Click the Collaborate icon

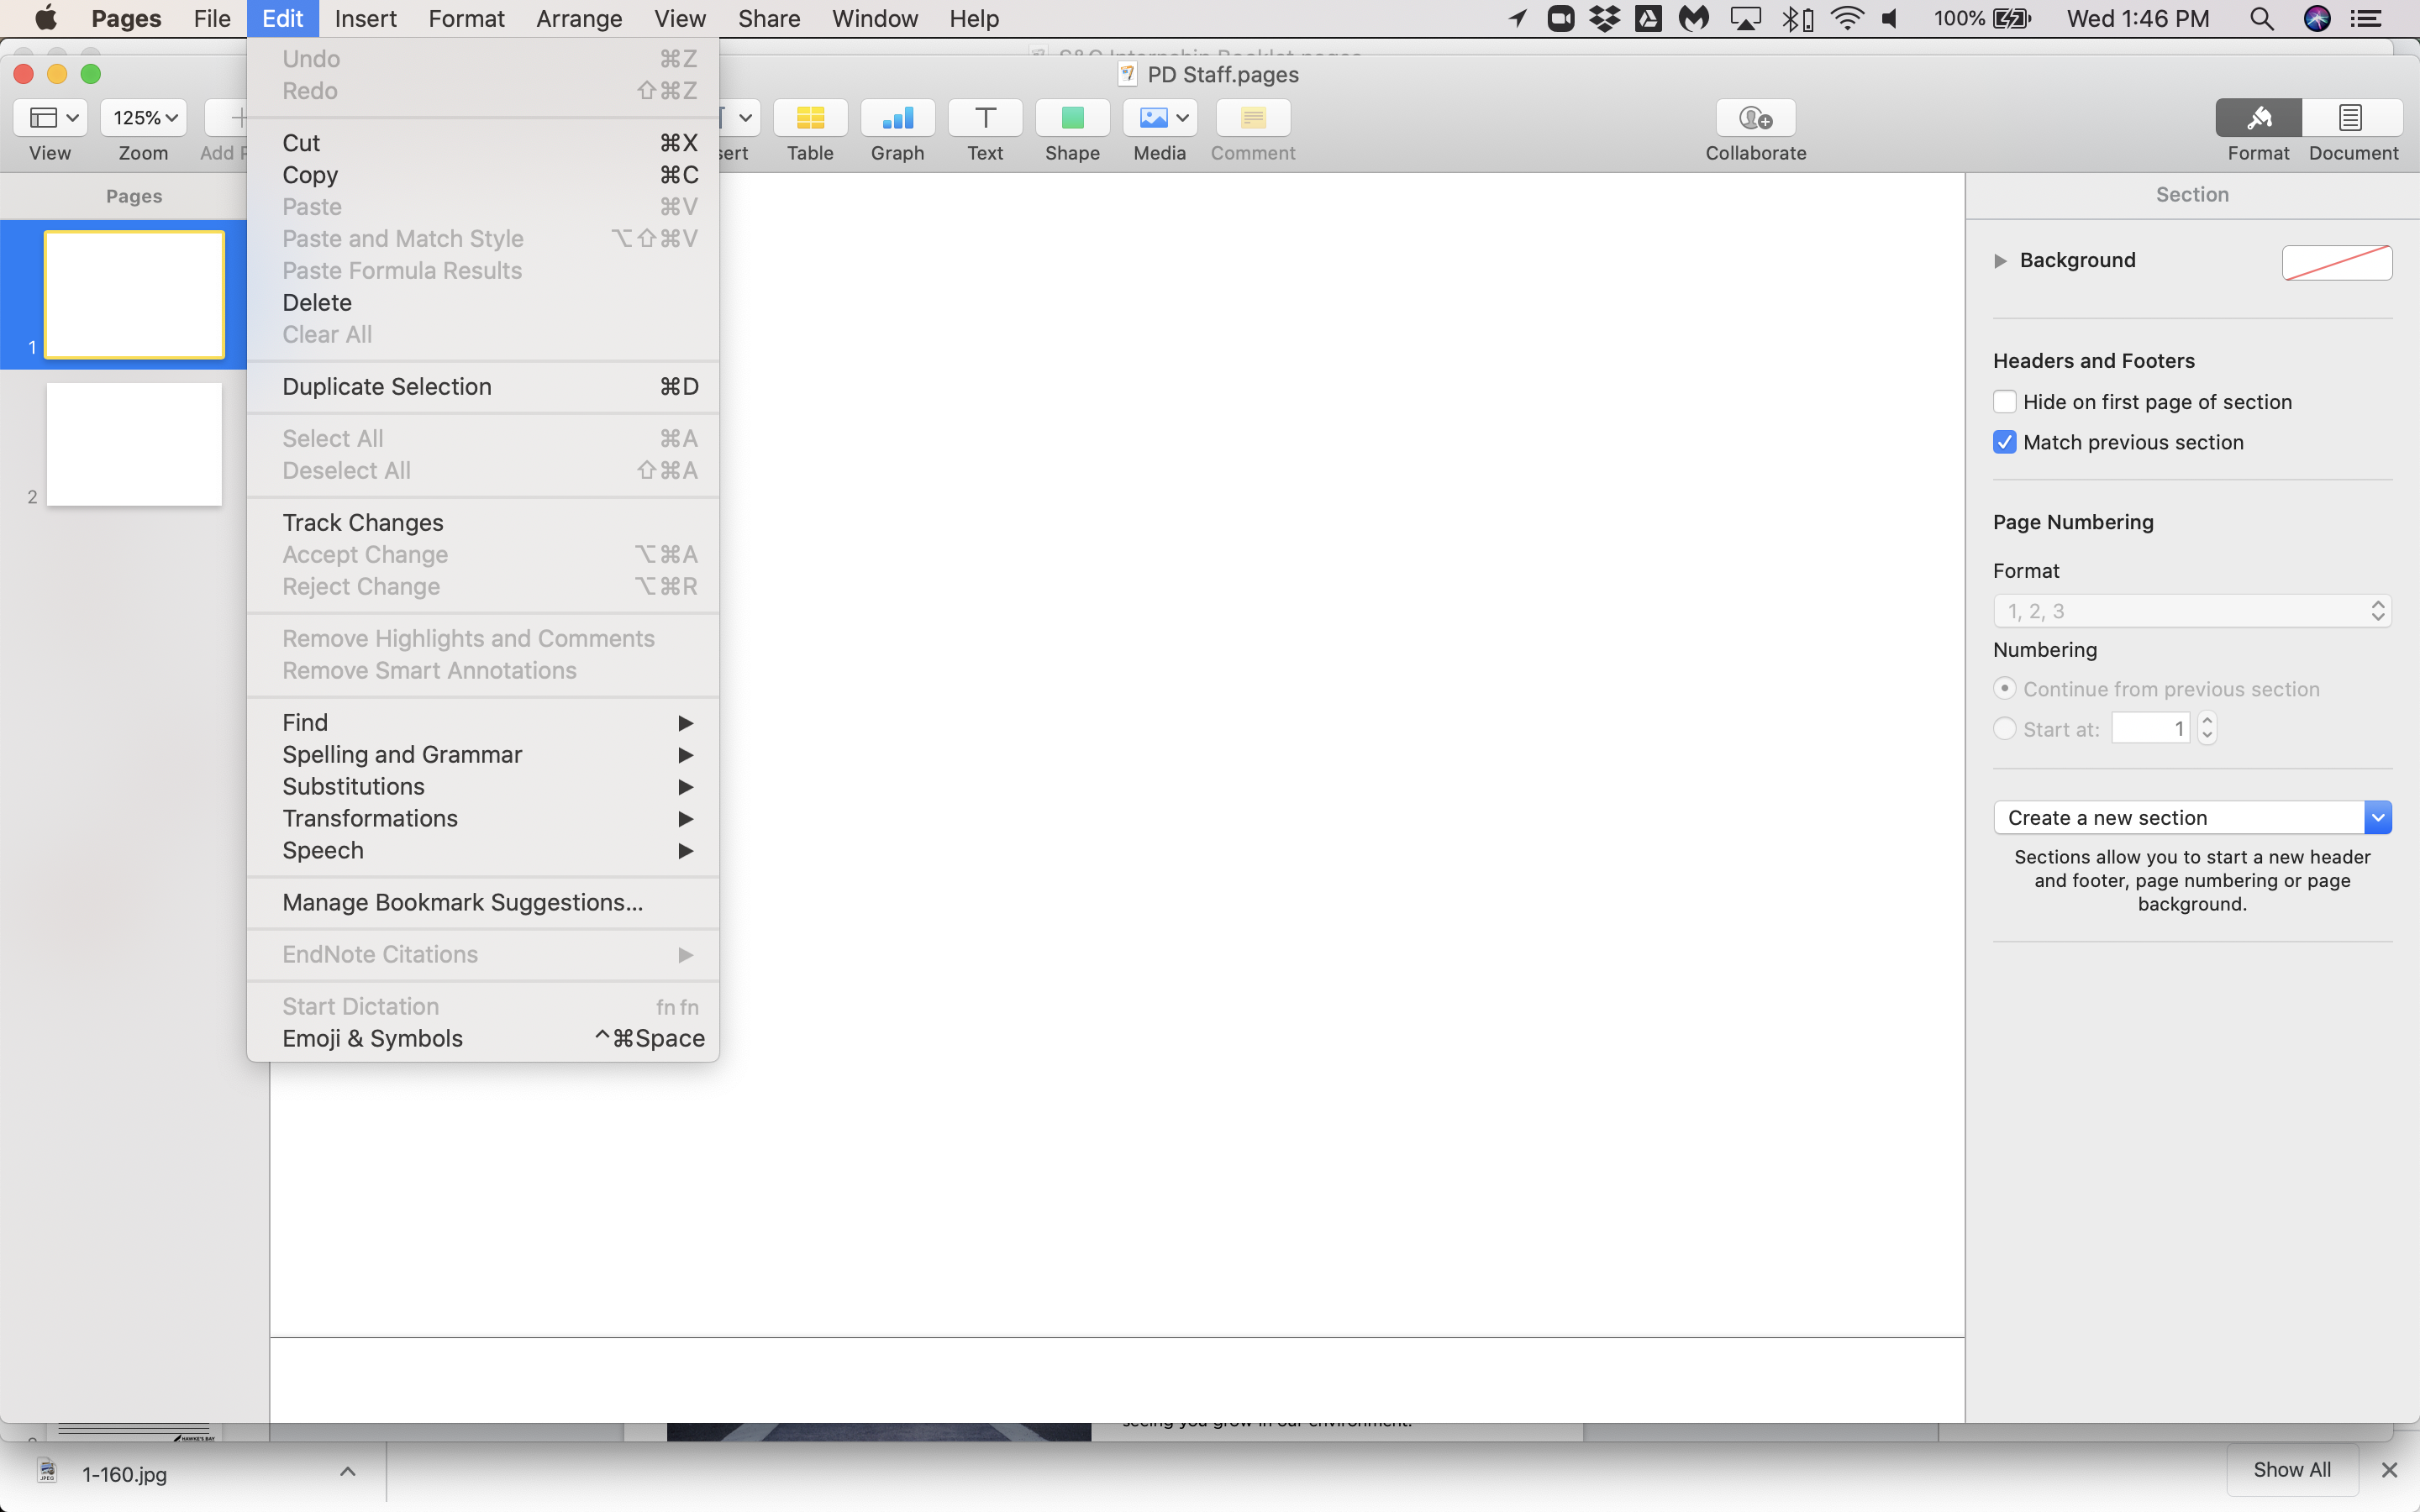(1755, 118)
